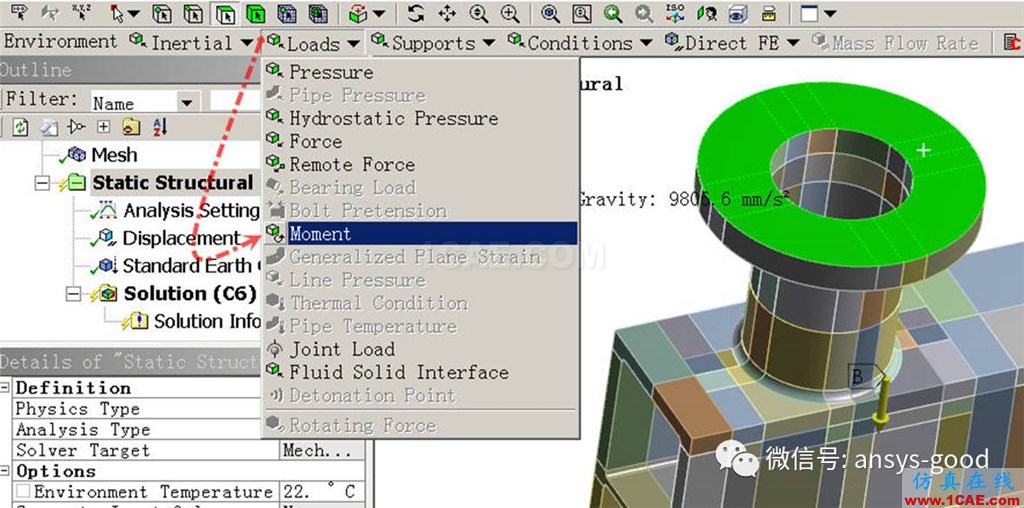The width and height of the screenshot is (1024, 508).
Task: Open Extend Selection dropdown arrow
Action: [378, 13]
